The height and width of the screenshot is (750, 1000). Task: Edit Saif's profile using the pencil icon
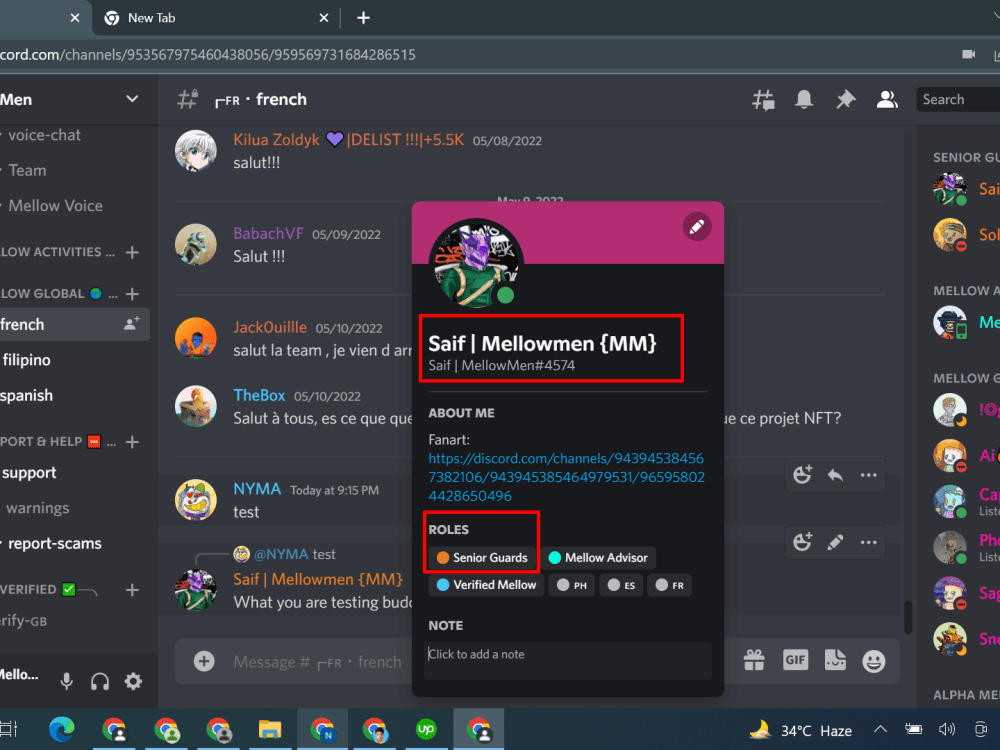tap(697, 226)
